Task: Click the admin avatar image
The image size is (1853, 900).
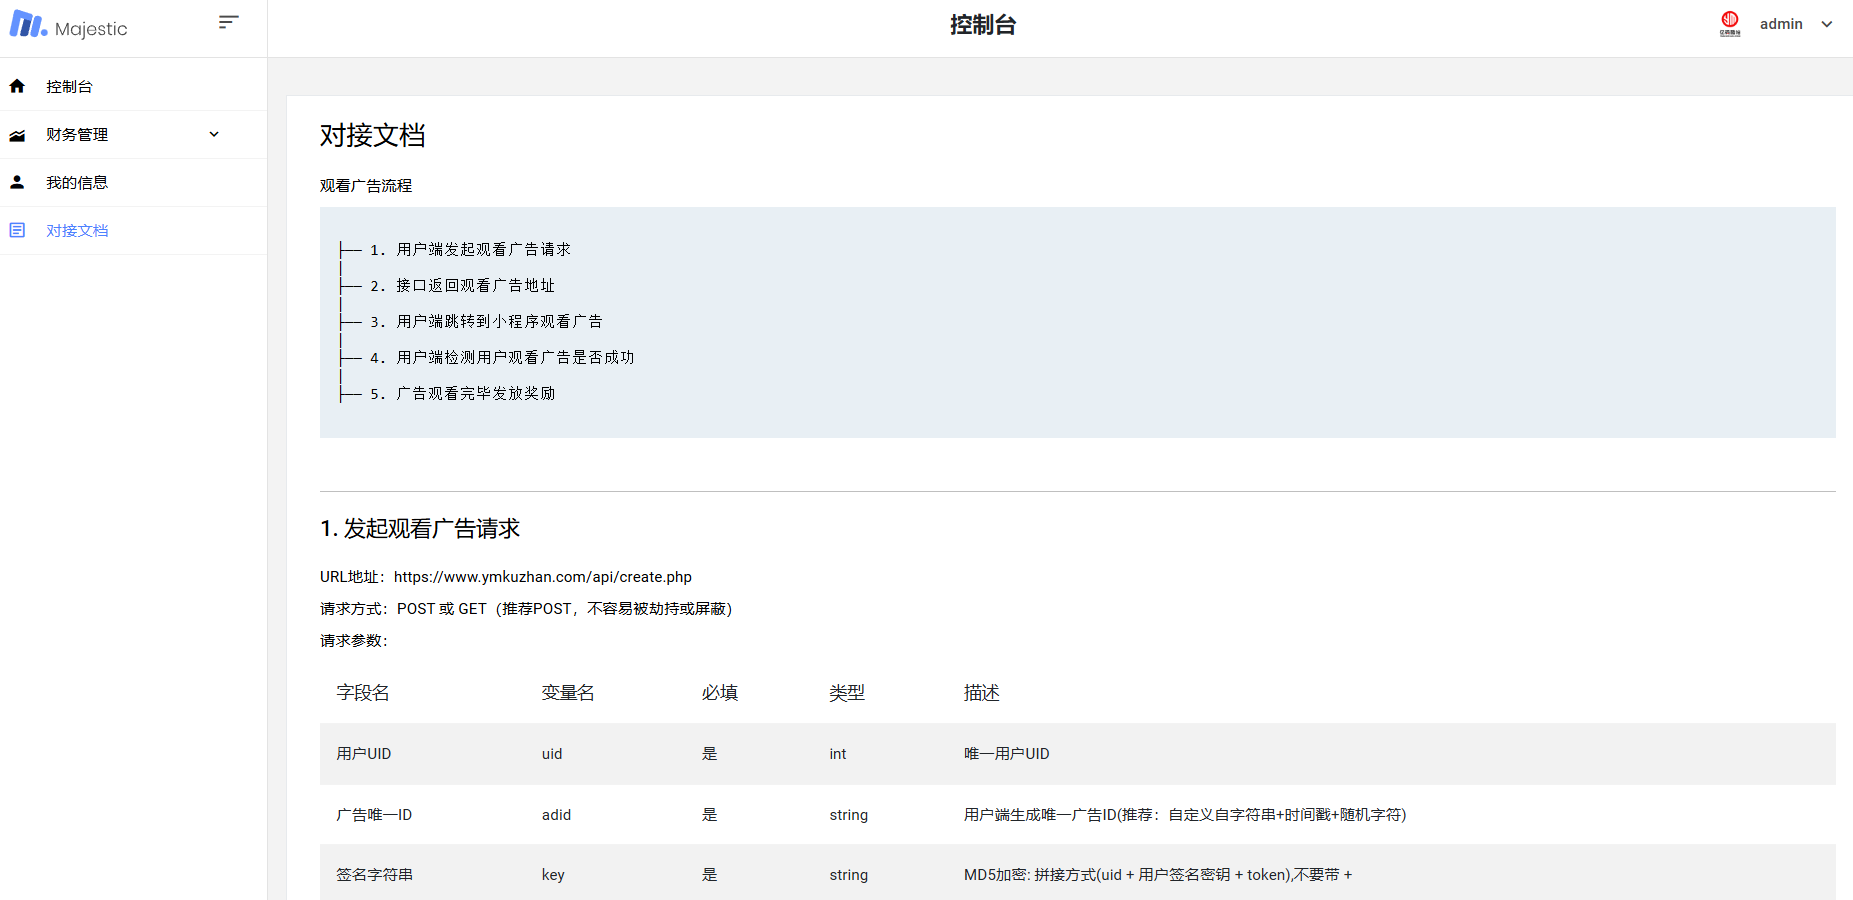Action: (1730, 24)
